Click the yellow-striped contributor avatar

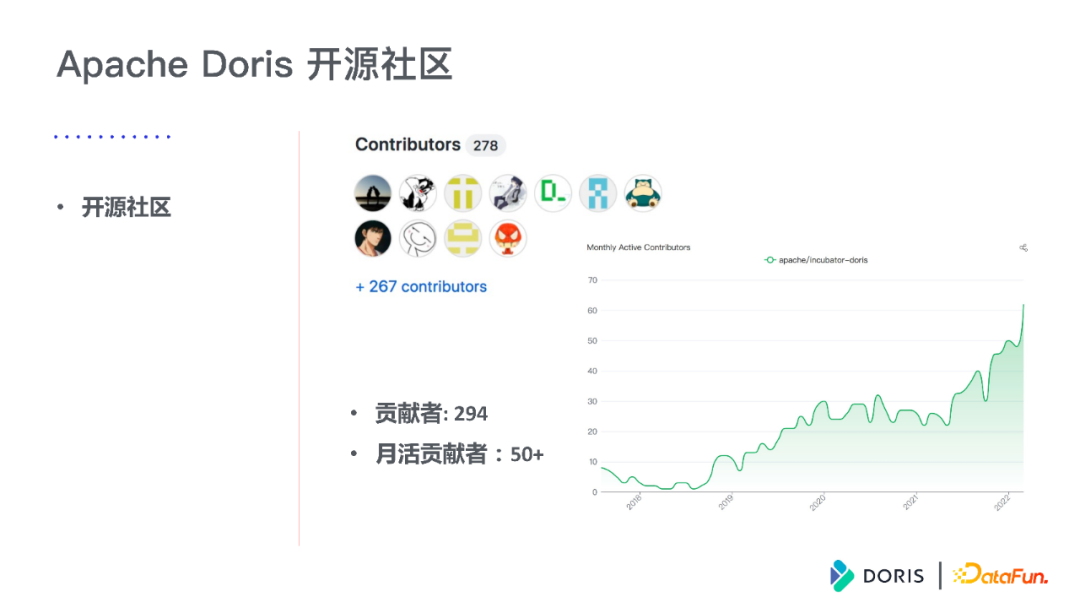click(463, 238)
